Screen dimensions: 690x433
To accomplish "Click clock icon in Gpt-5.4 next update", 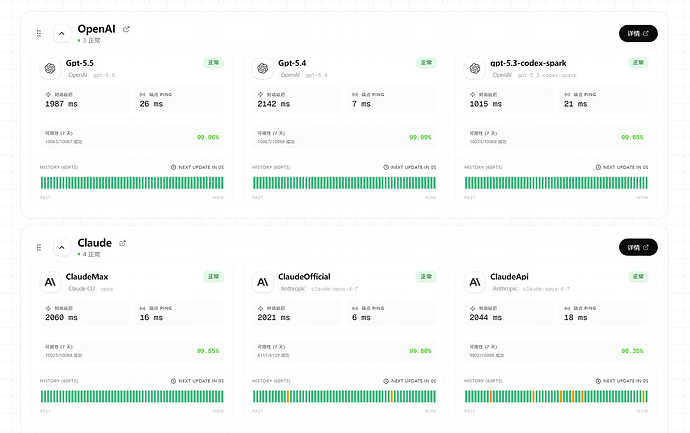I will click(x=386, y=167).
